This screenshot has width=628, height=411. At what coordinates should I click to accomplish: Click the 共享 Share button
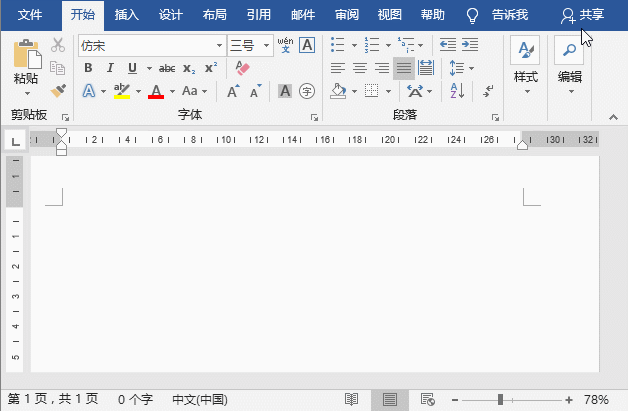(x=582, y=15)
